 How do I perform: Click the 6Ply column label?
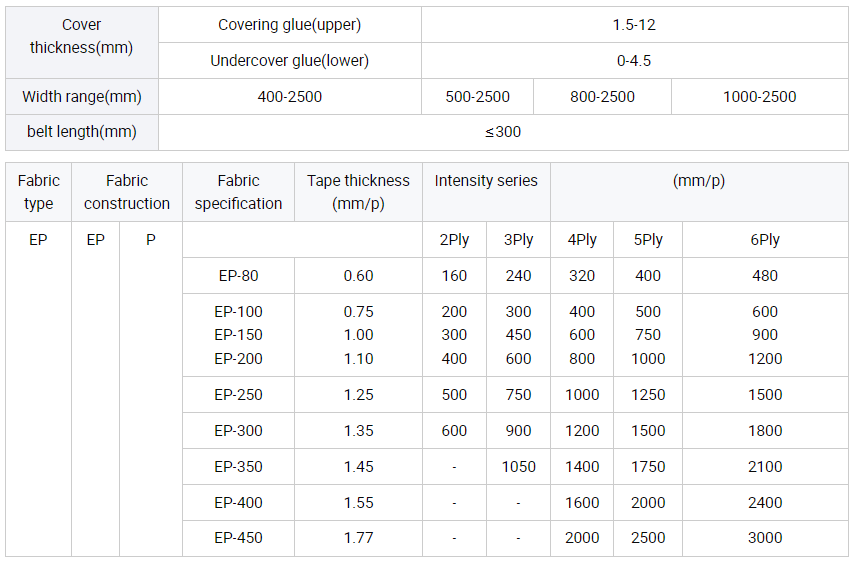coord(765,240)
